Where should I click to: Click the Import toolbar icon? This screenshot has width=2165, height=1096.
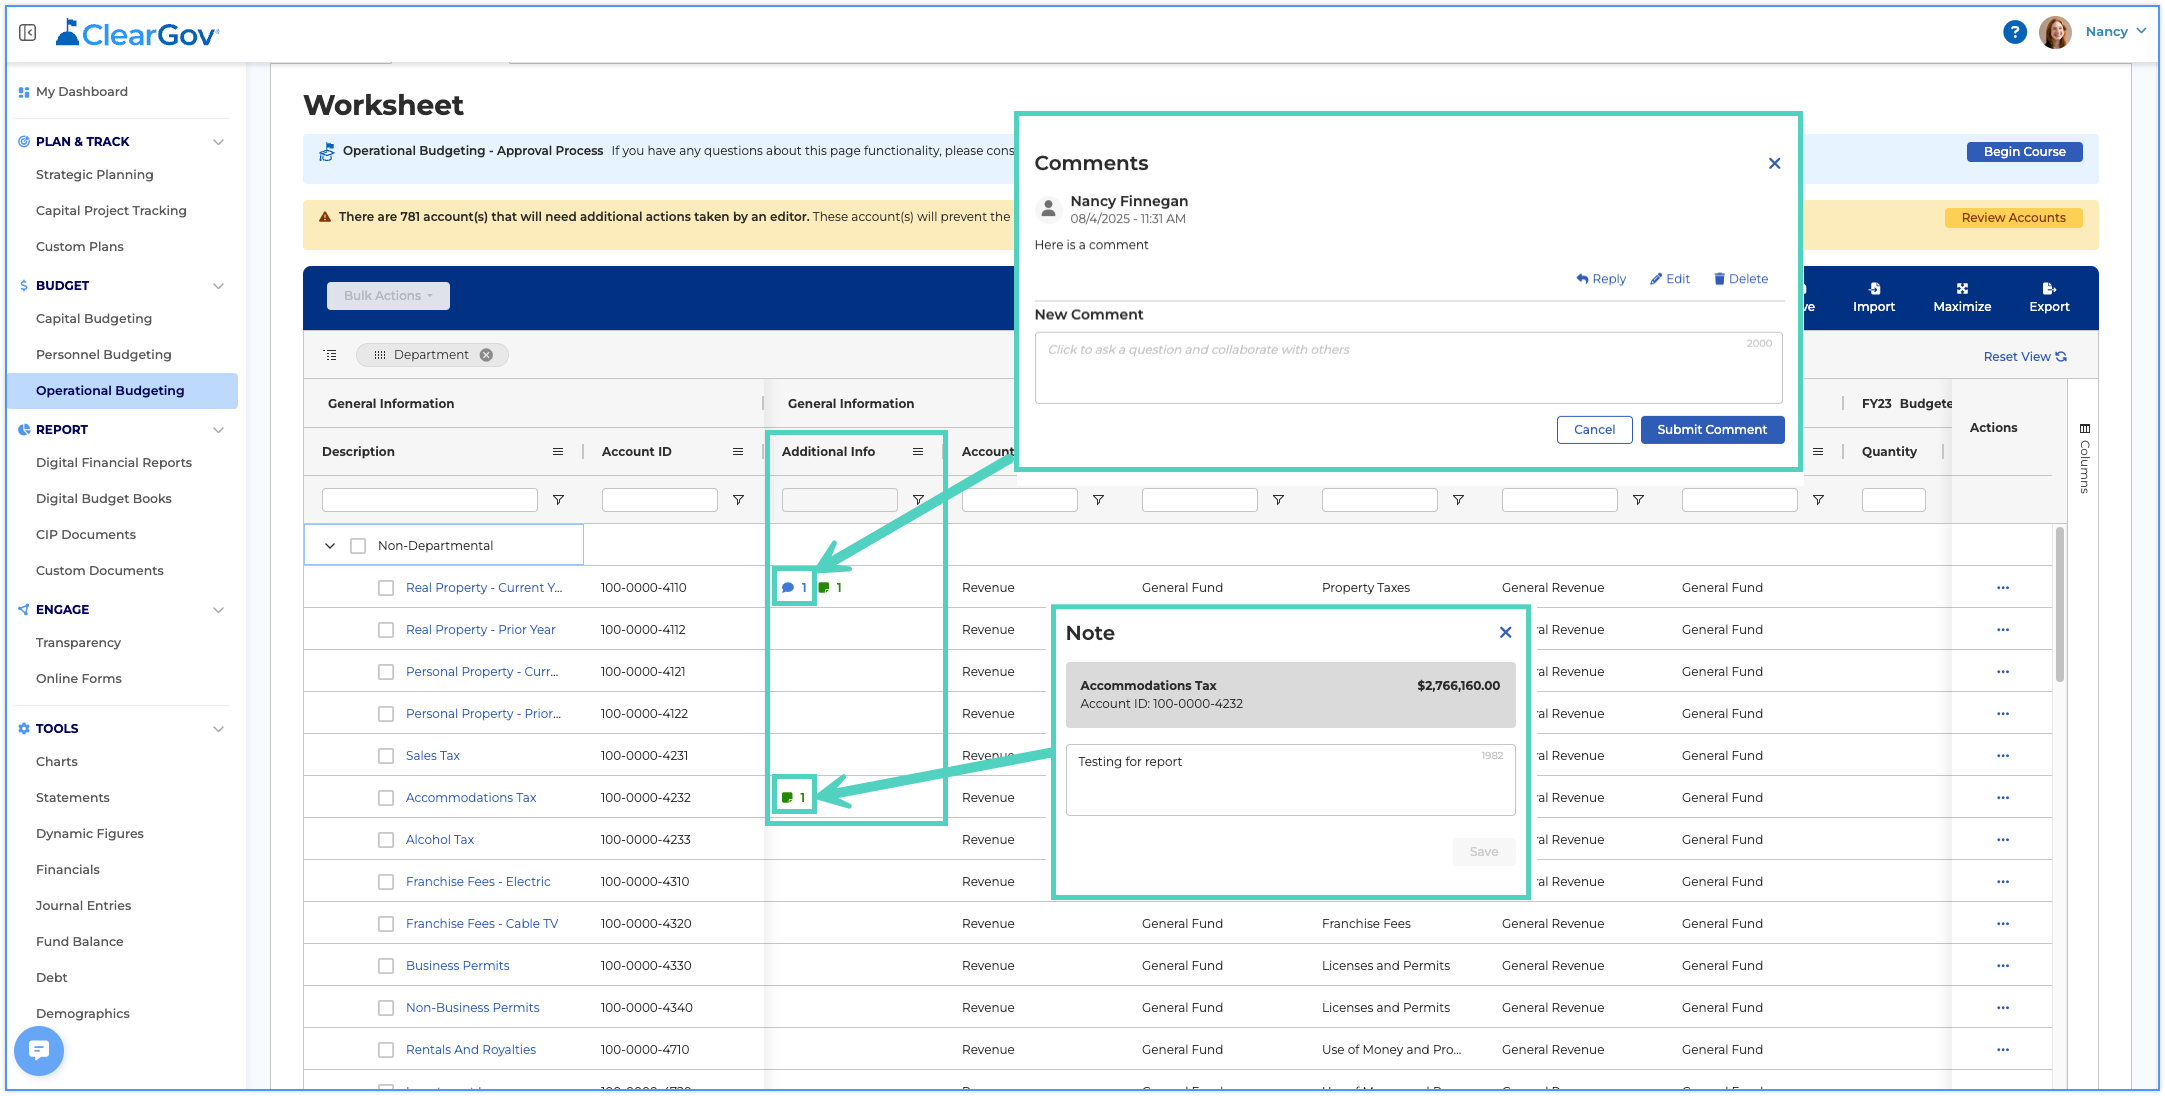(1873, 297)
